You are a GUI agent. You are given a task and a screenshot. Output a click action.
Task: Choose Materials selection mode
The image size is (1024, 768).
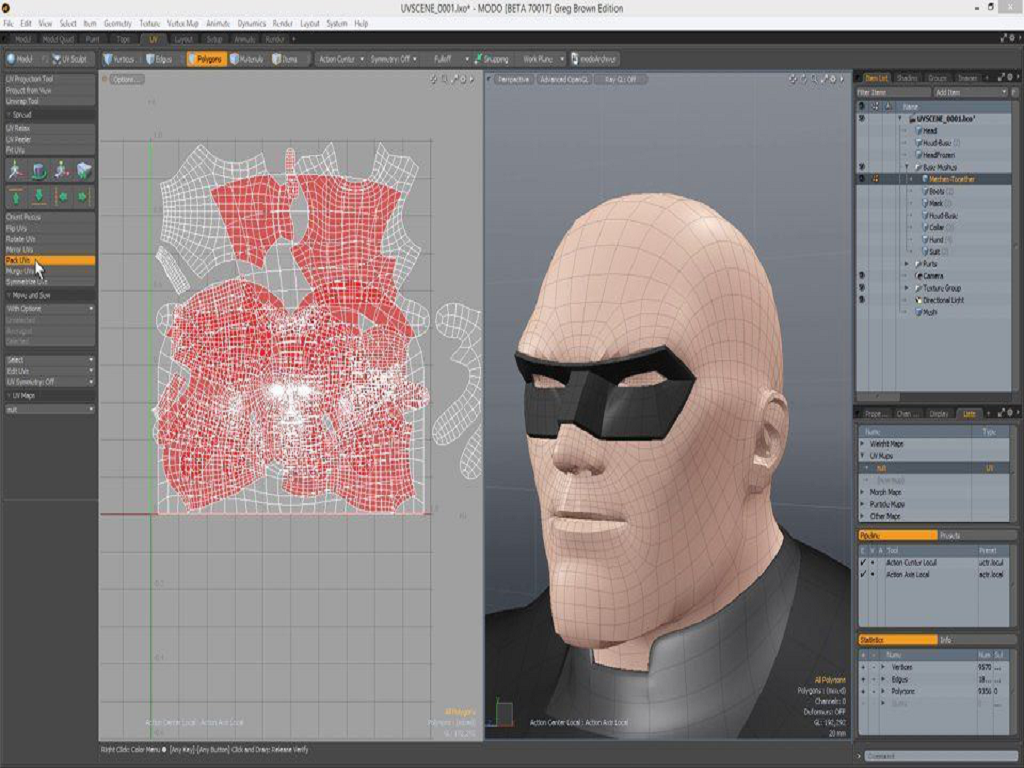(x=248, y=59)
